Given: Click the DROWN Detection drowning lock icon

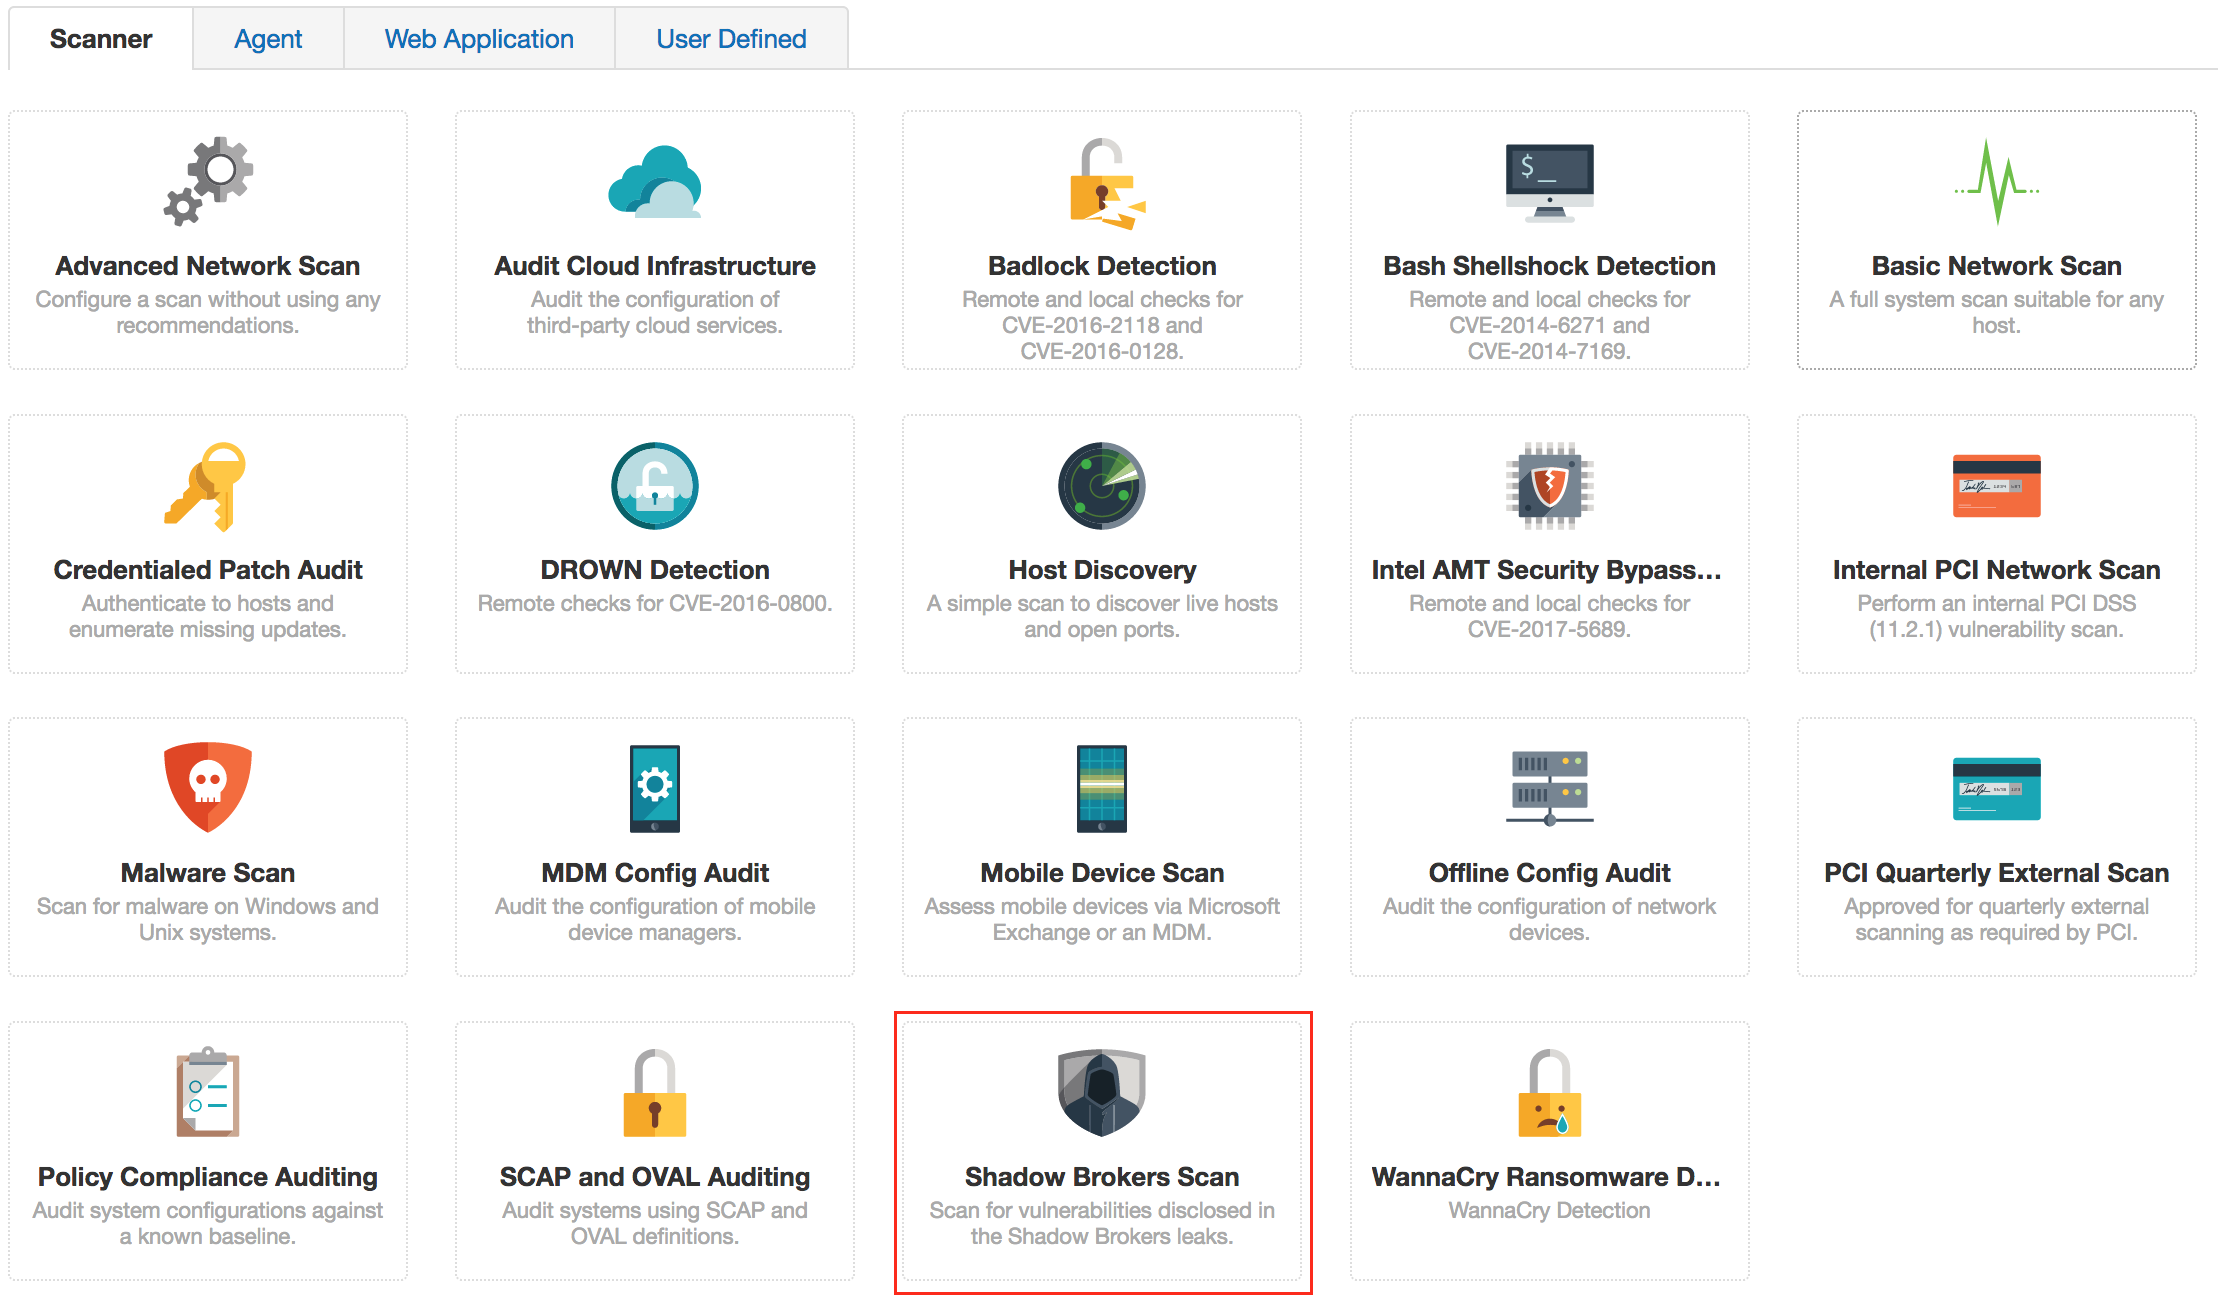Looking at the screenshot, I should (655, 486).
